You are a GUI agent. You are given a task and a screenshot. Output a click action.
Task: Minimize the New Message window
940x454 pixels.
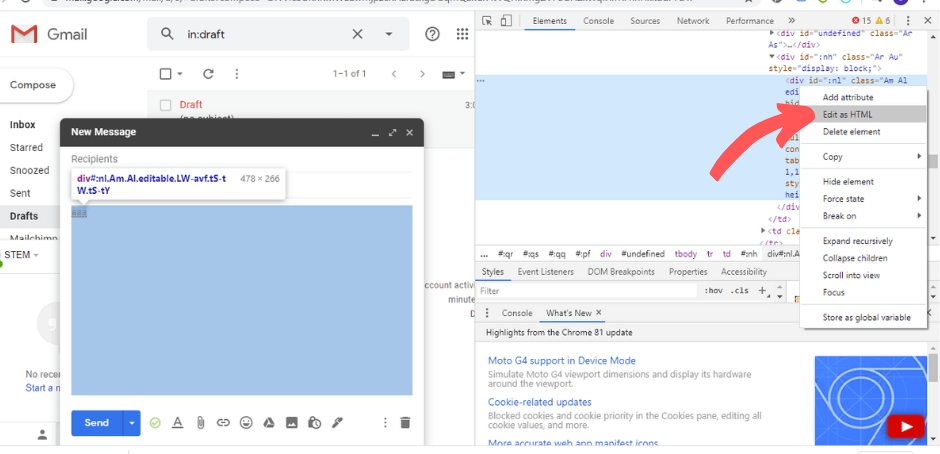[375, 133]
